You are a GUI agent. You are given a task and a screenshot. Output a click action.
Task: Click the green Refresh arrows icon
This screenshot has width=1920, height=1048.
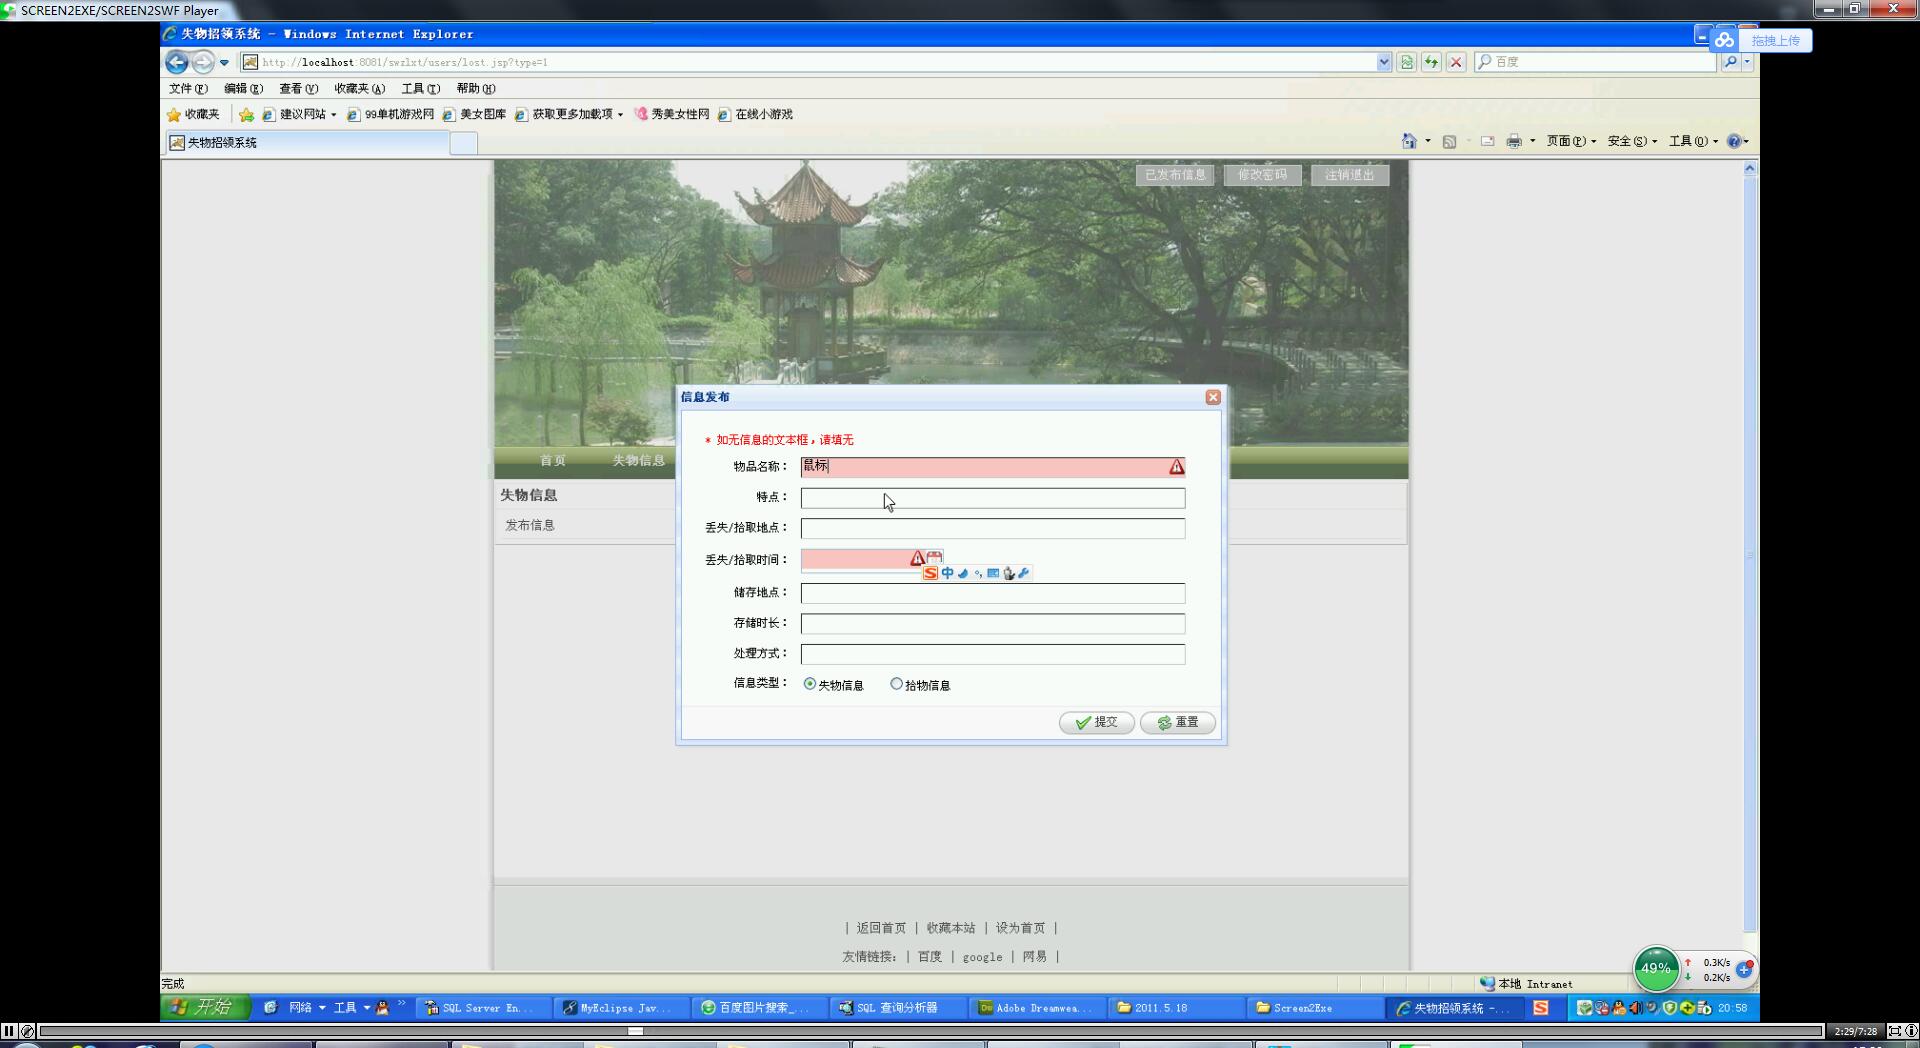(1431, 62)
